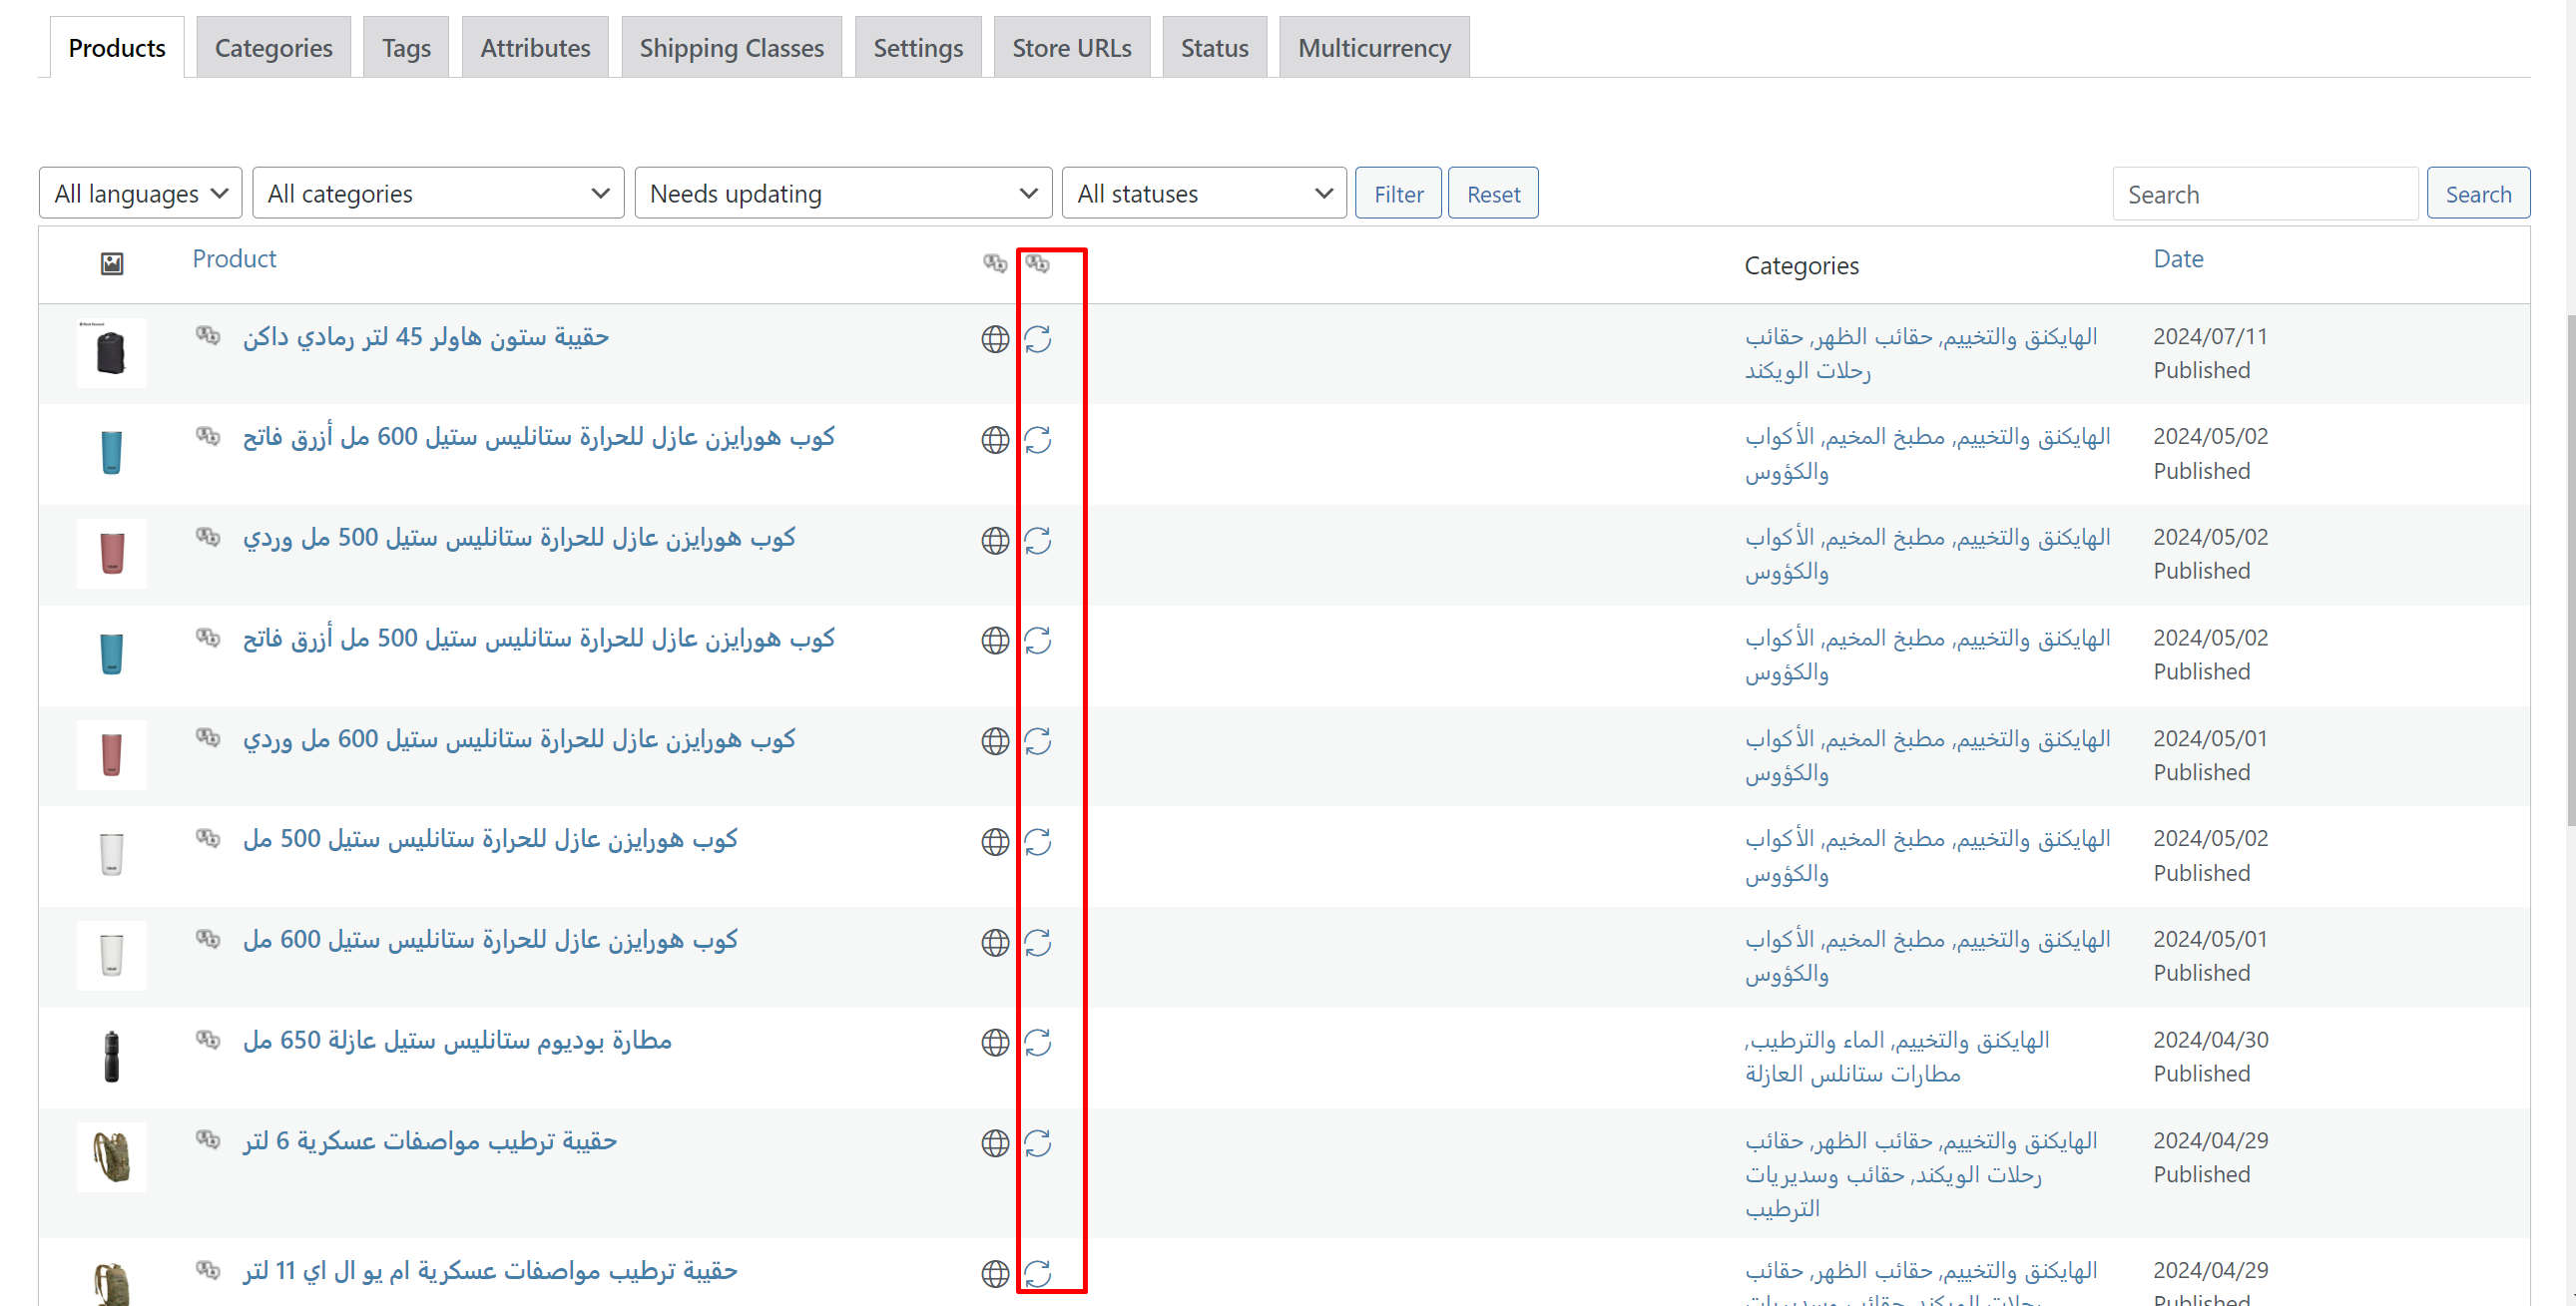Click the refresh icon for the 6-liter hydration pack row
The image size is (2576, 1306).
tap(1037, 1143)
